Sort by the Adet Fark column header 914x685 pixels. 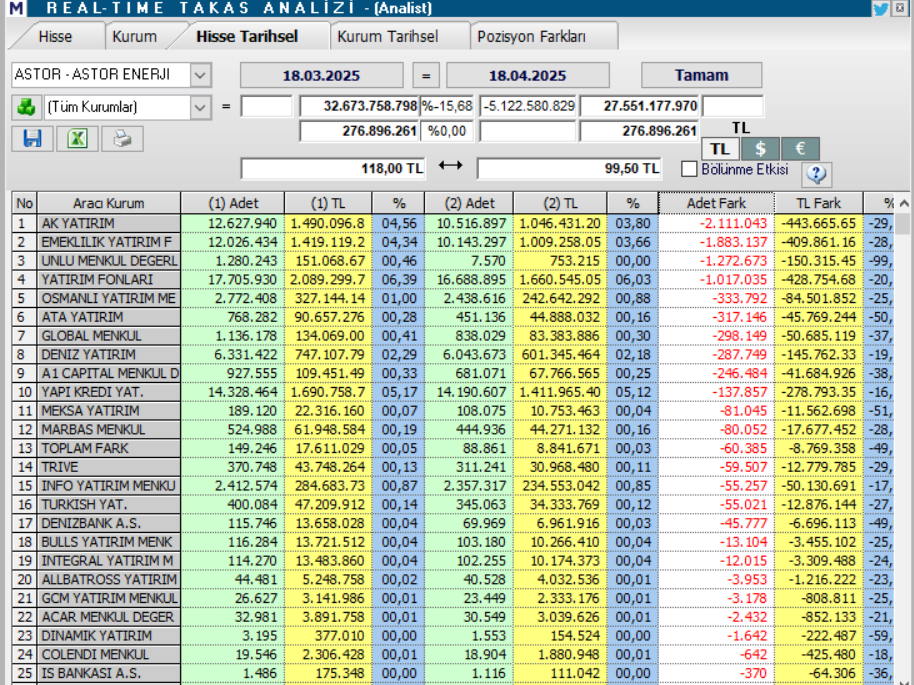click(x=716, y=202)
